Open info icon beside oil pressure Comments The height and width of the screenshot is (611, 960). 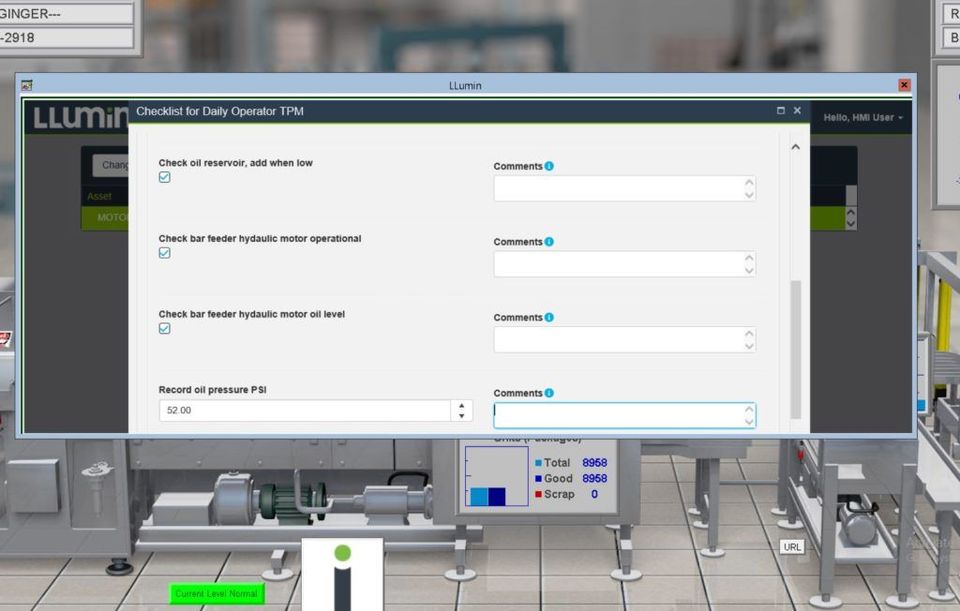coord(549,393)
